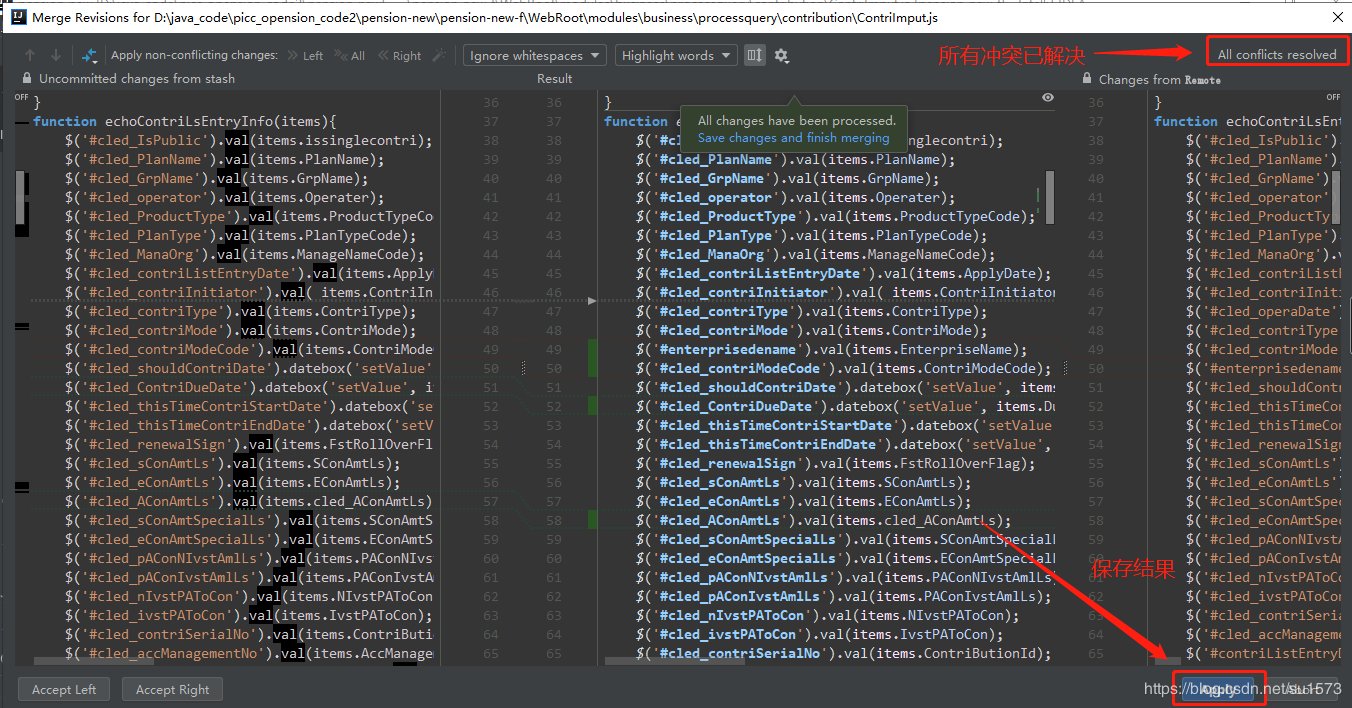Open the diff settings gear

point(782,56)
